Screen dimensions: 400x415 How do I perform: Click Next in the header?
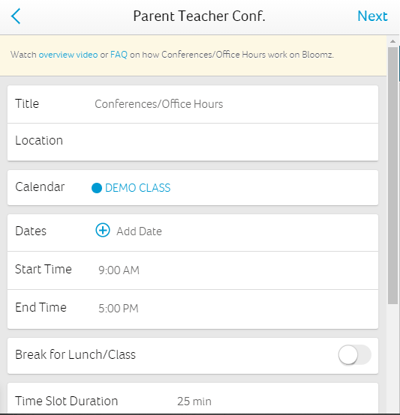(x=372, y=16)
